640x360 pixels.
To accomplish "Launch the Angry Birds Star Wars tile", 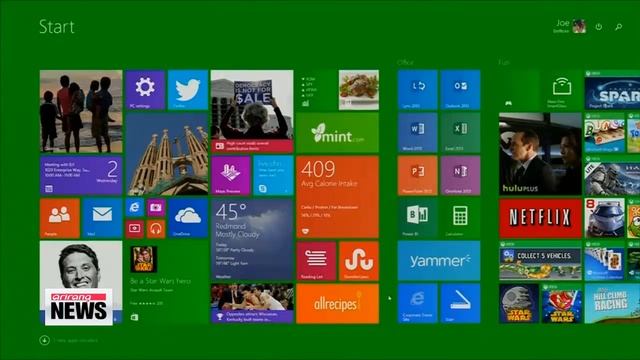I will tap(562, 303).
